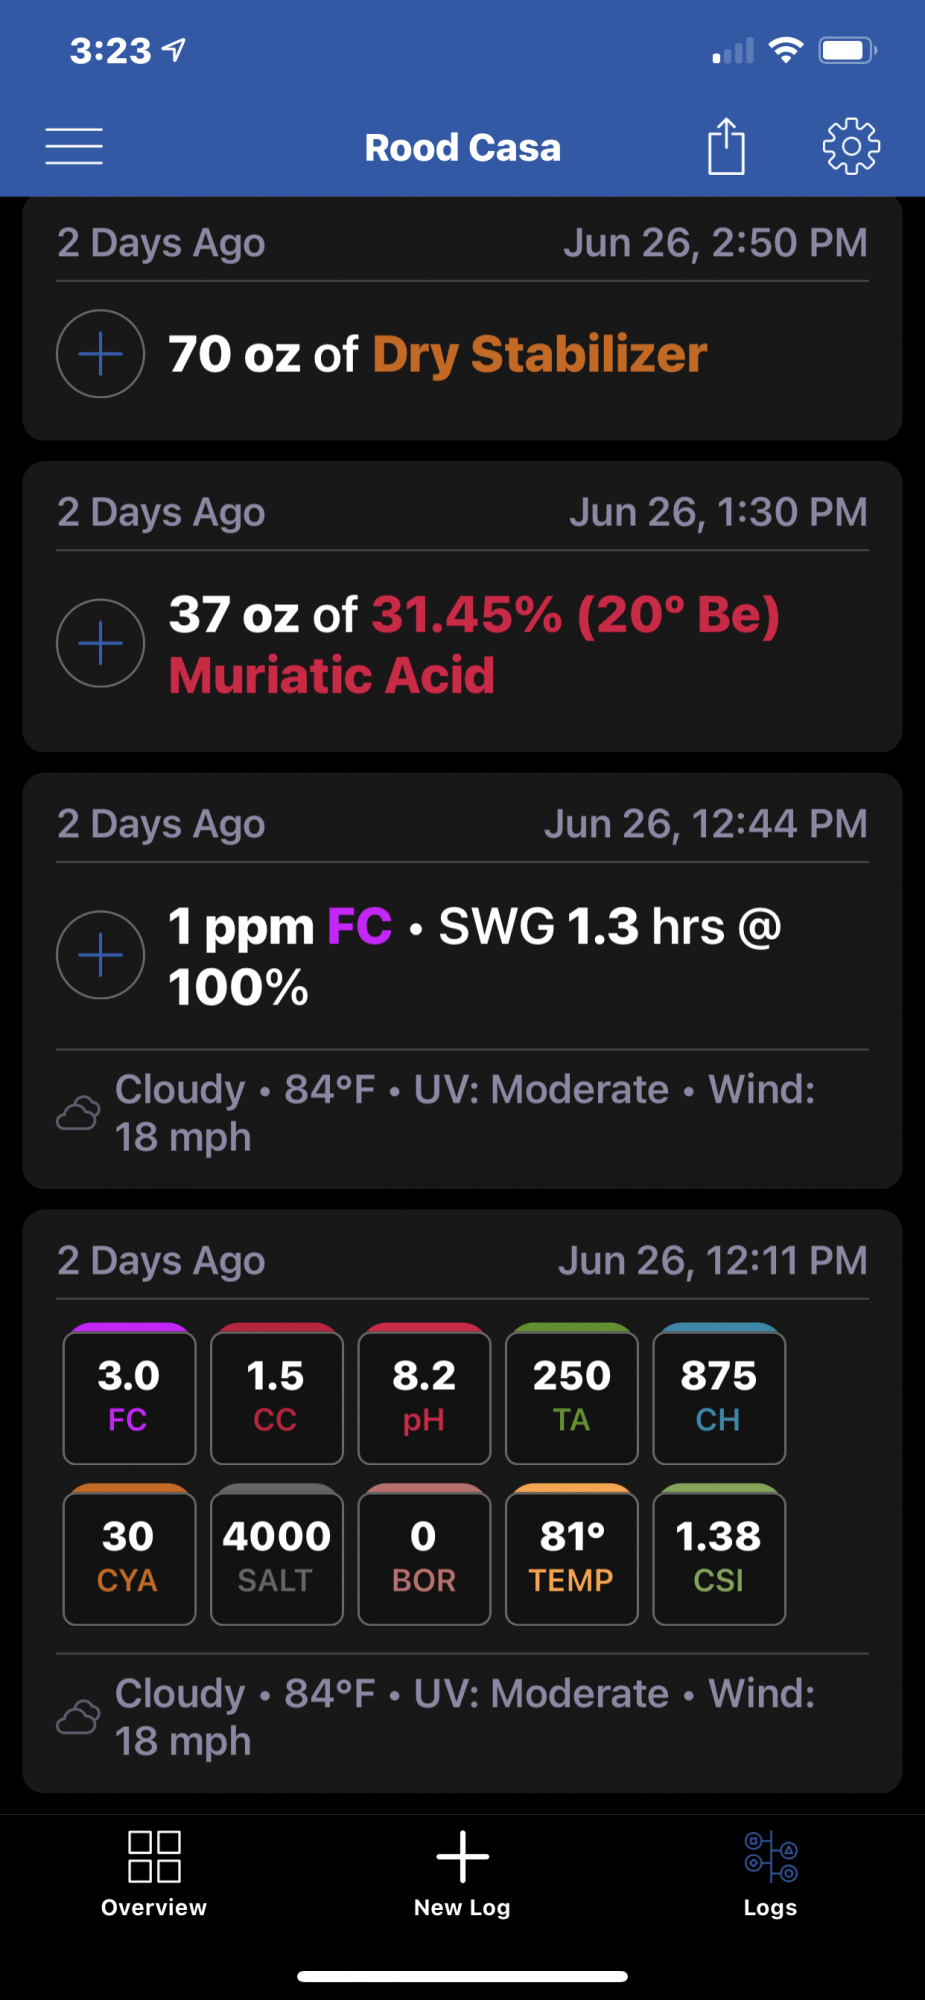Switch to the Logs tab

pos(770,1874)
